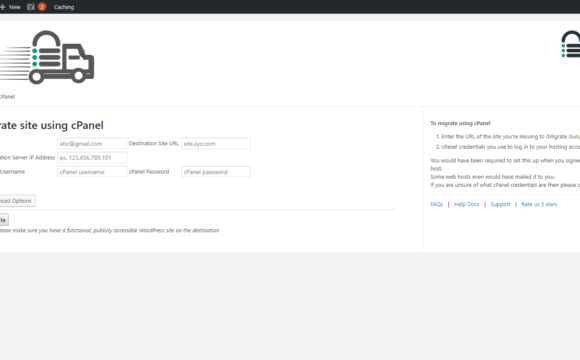Click the 'cPanel Password' label
Viewport: 580px width, 360px height.
[x=149, y=172]
